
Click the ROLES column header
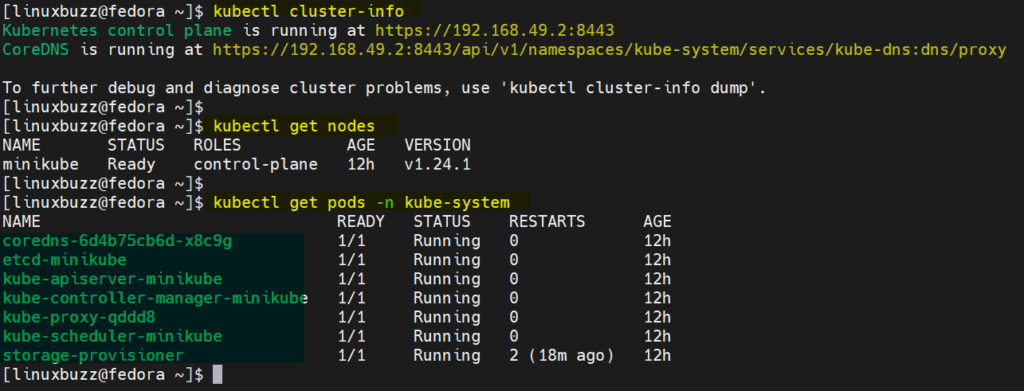pos(217,145)
